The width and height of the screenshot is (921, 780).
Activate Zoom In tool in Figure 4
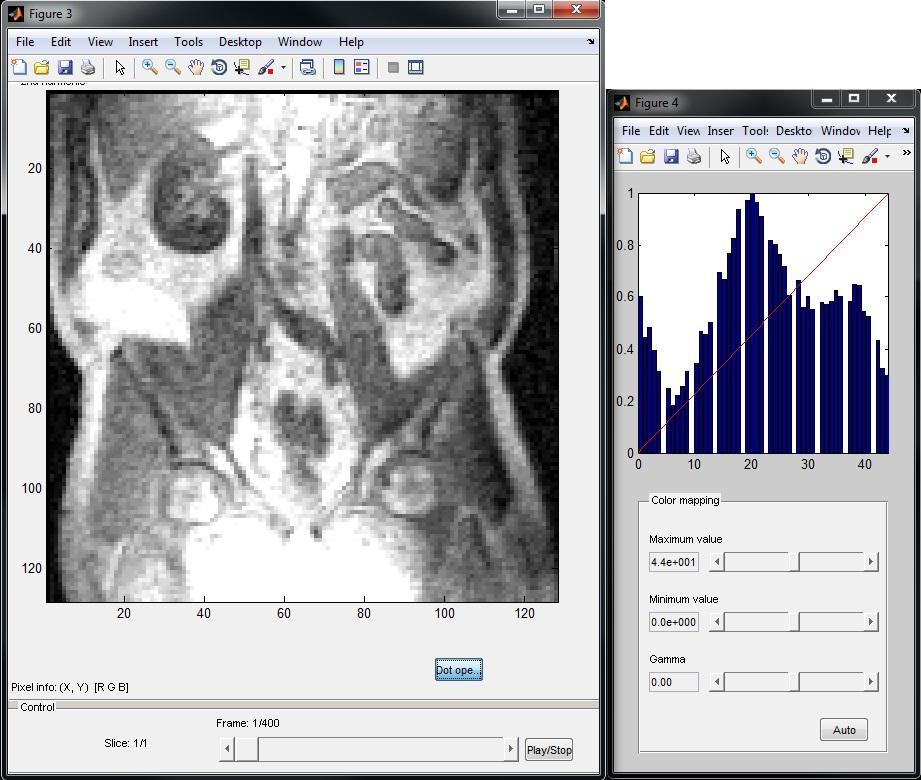pyautogui.click(x=754, y=156)
